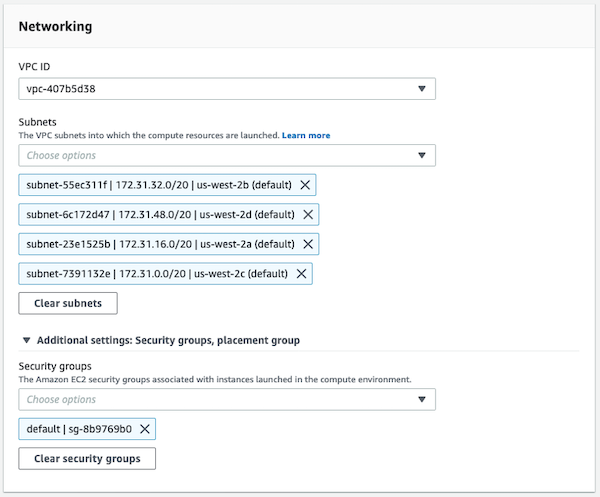Click the subnet-23e1525b us-west-2a tag
Image resolution: width=600 pixels, height=497 pixels.
pyautogui.click(x=160, y=244)
